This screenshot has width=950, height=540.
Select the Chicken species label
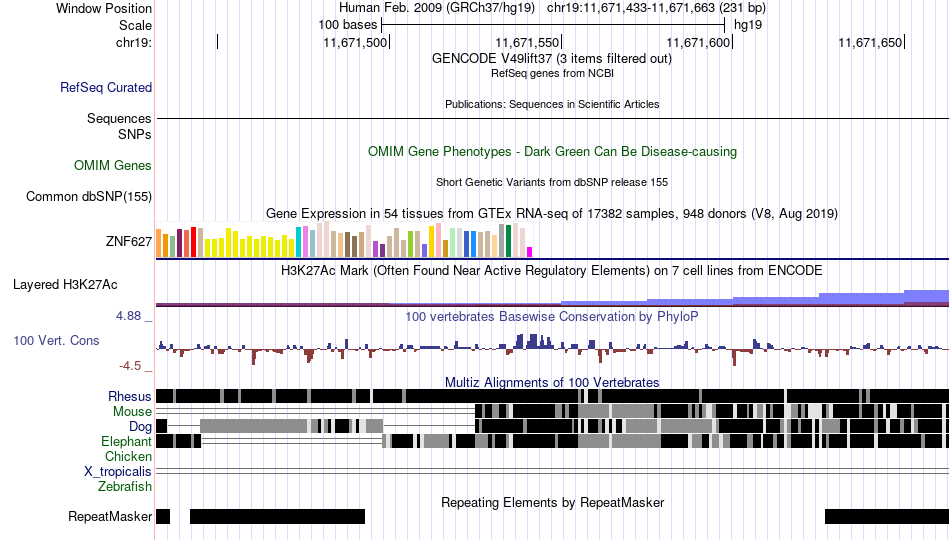128,456
